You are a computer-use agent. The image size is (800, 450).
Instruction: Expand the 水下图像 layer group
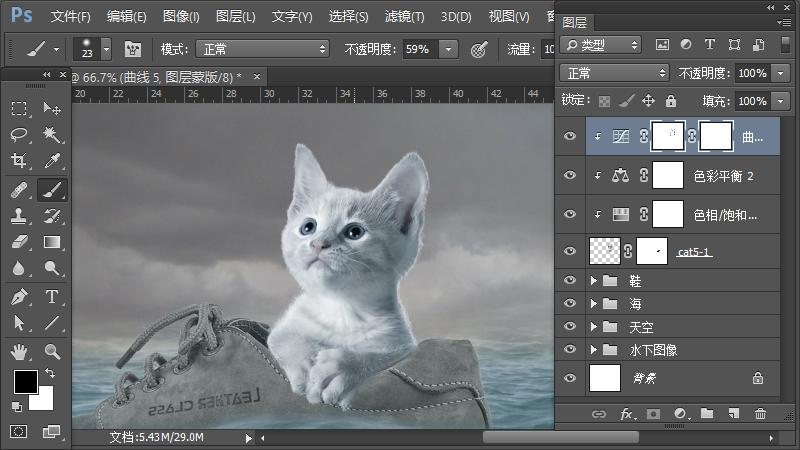pos(593,349)
